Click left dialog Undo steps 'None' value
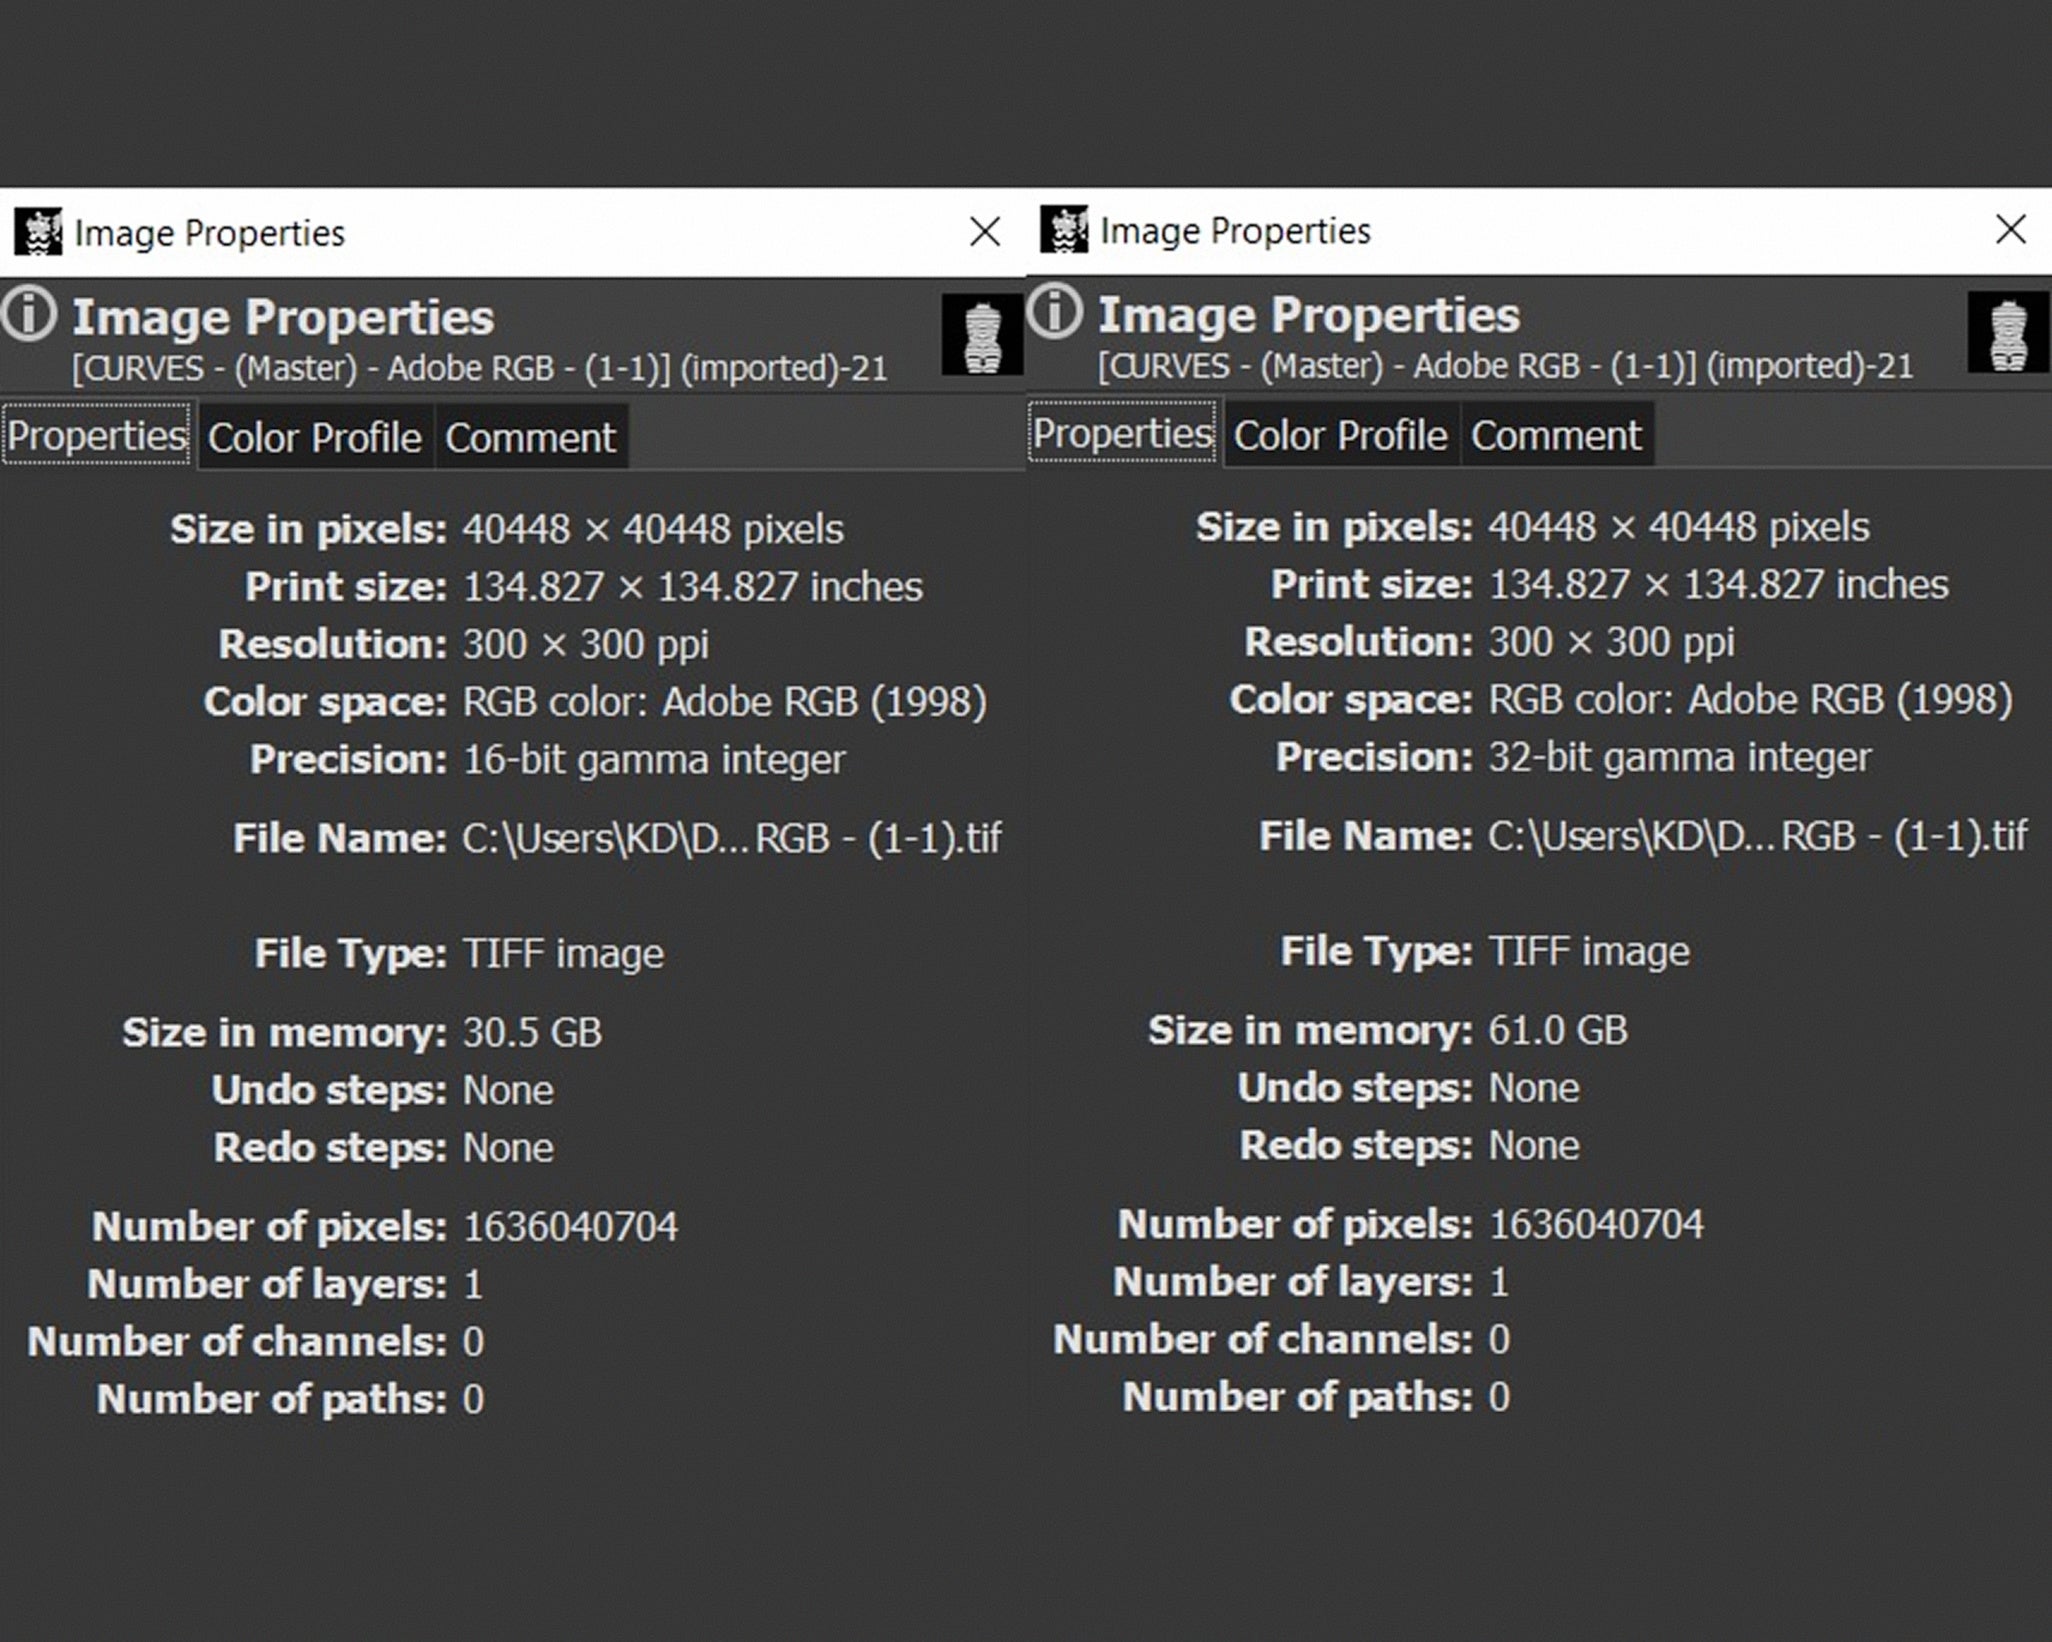This screenshot has width=2052, height=1642. 508,1090
